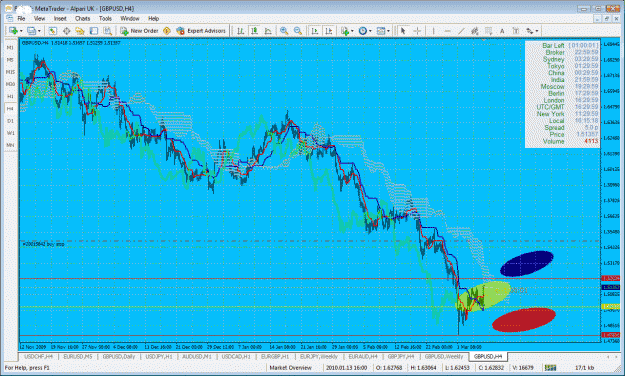Click the New Chart toolbar icon
The image size is (625, 376).
13,31
